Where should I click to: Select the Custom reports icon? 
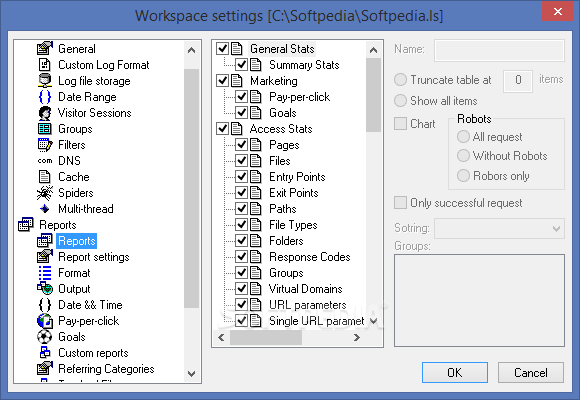(x=45, y=352)
